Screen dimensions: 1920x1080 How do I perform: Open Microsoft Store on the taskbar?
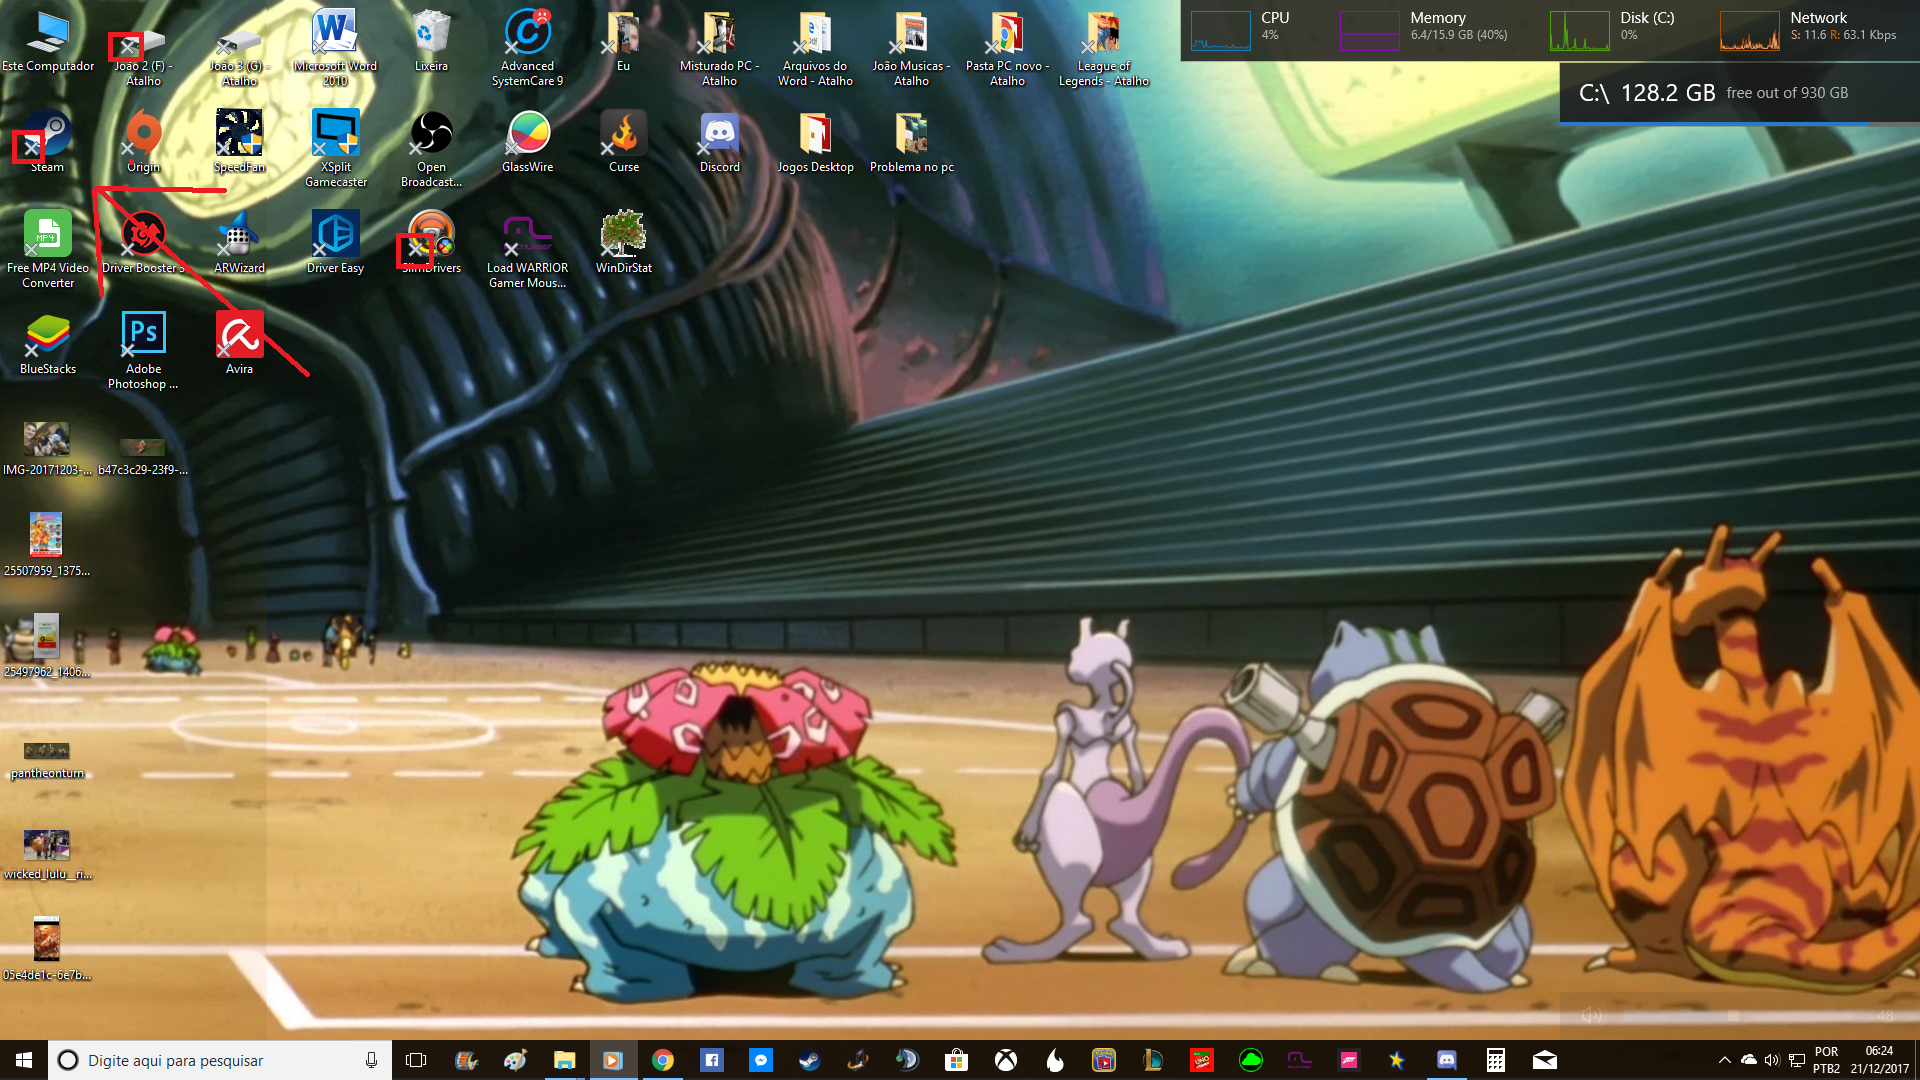[x=956, y=1060]
